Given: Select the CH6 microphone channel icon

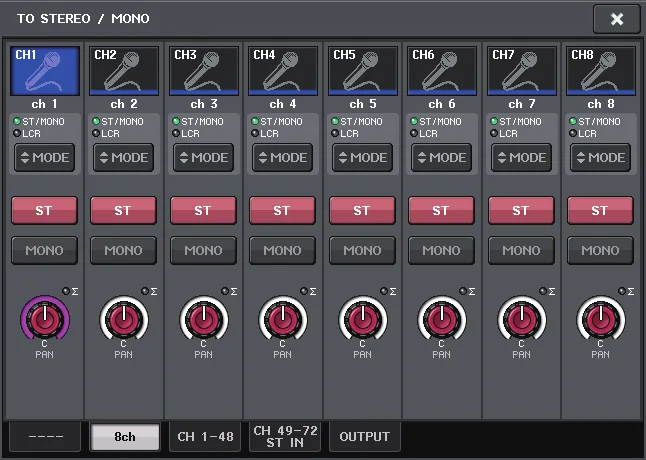Looking at the screenshot, I should point(442,71).
